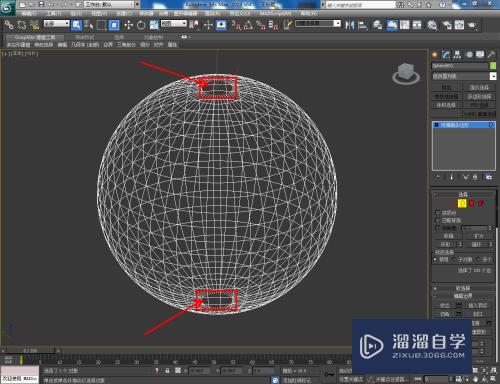500x384 pixels.
Task: Toggle the Window/Crossing selection icon
Action: [114, 25]
